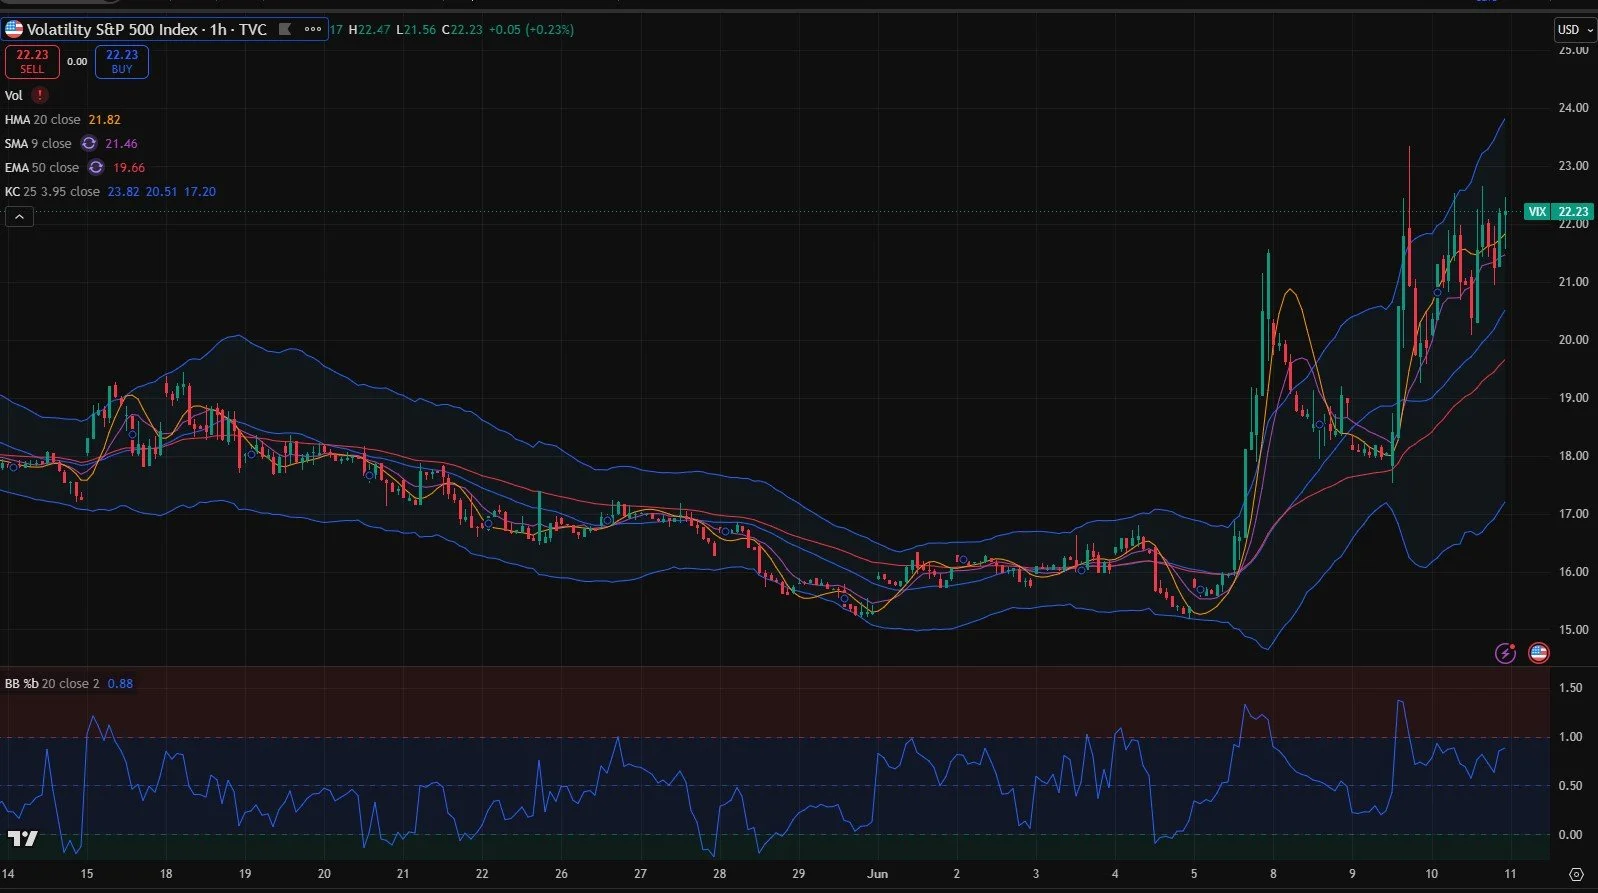Click the KC middle value 20.51

click(x=162, y=191)
